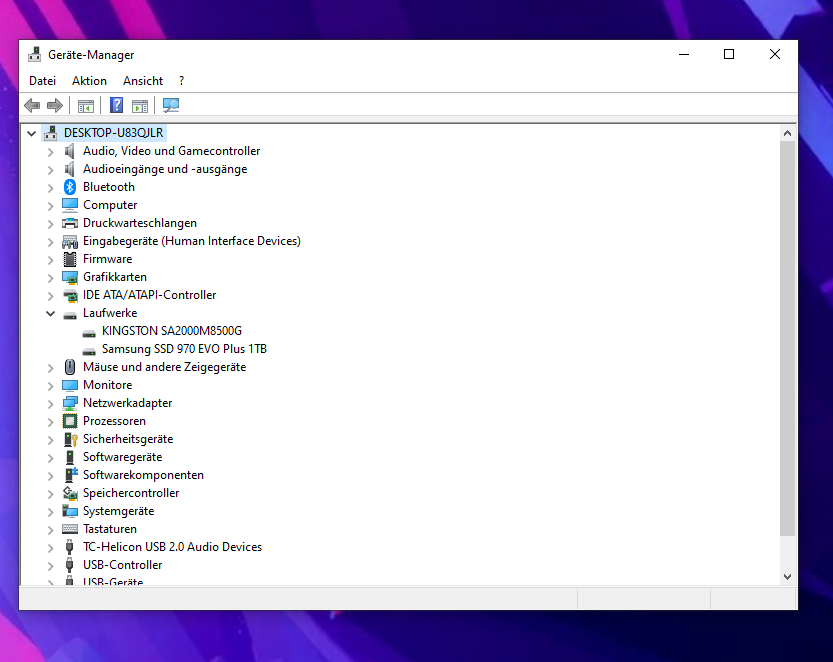This screenshot has height=662, width=833.
Task: Select the Softwaregeräte row
Action: (122, 457)
